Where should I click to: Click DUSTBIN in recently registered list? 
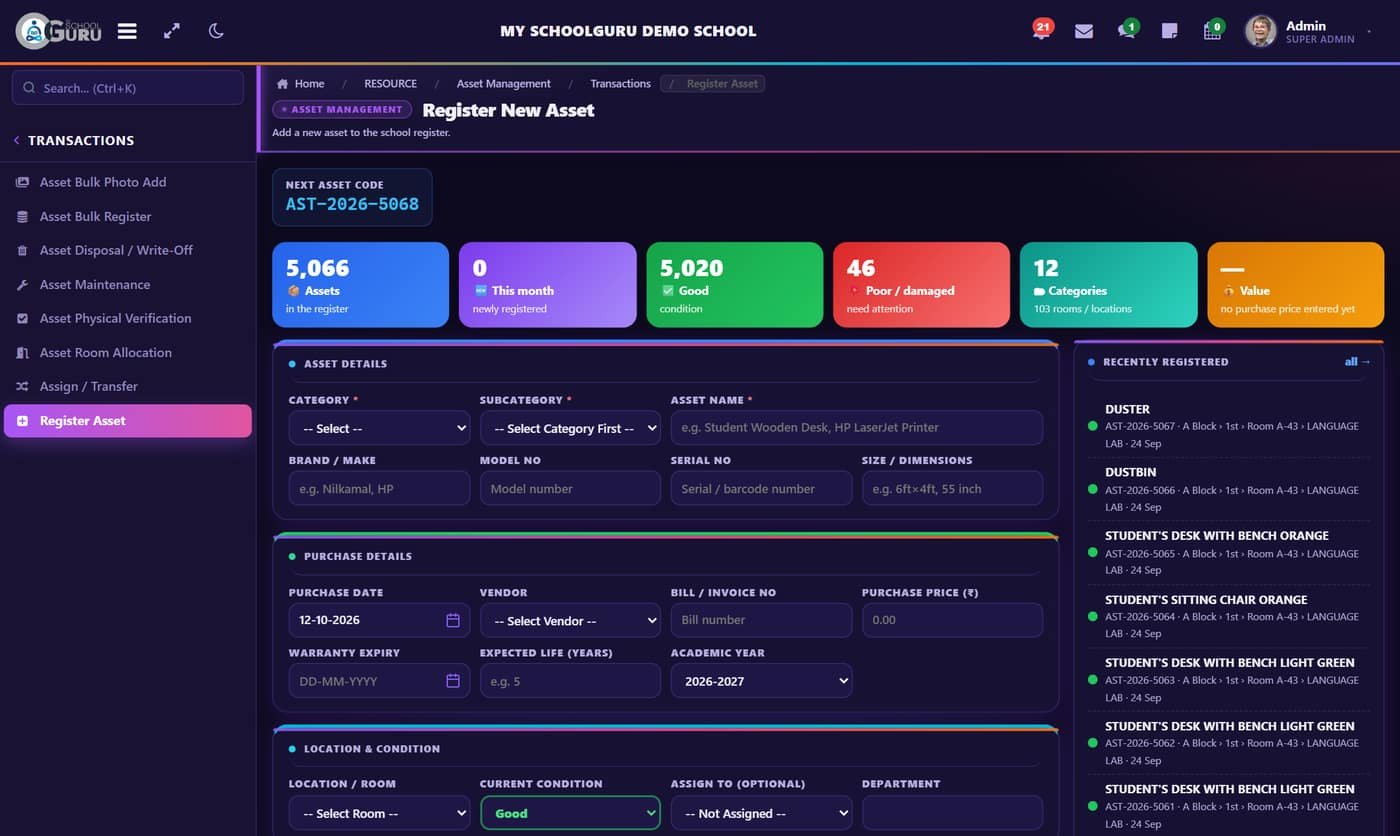click(x=1130, y=472)
